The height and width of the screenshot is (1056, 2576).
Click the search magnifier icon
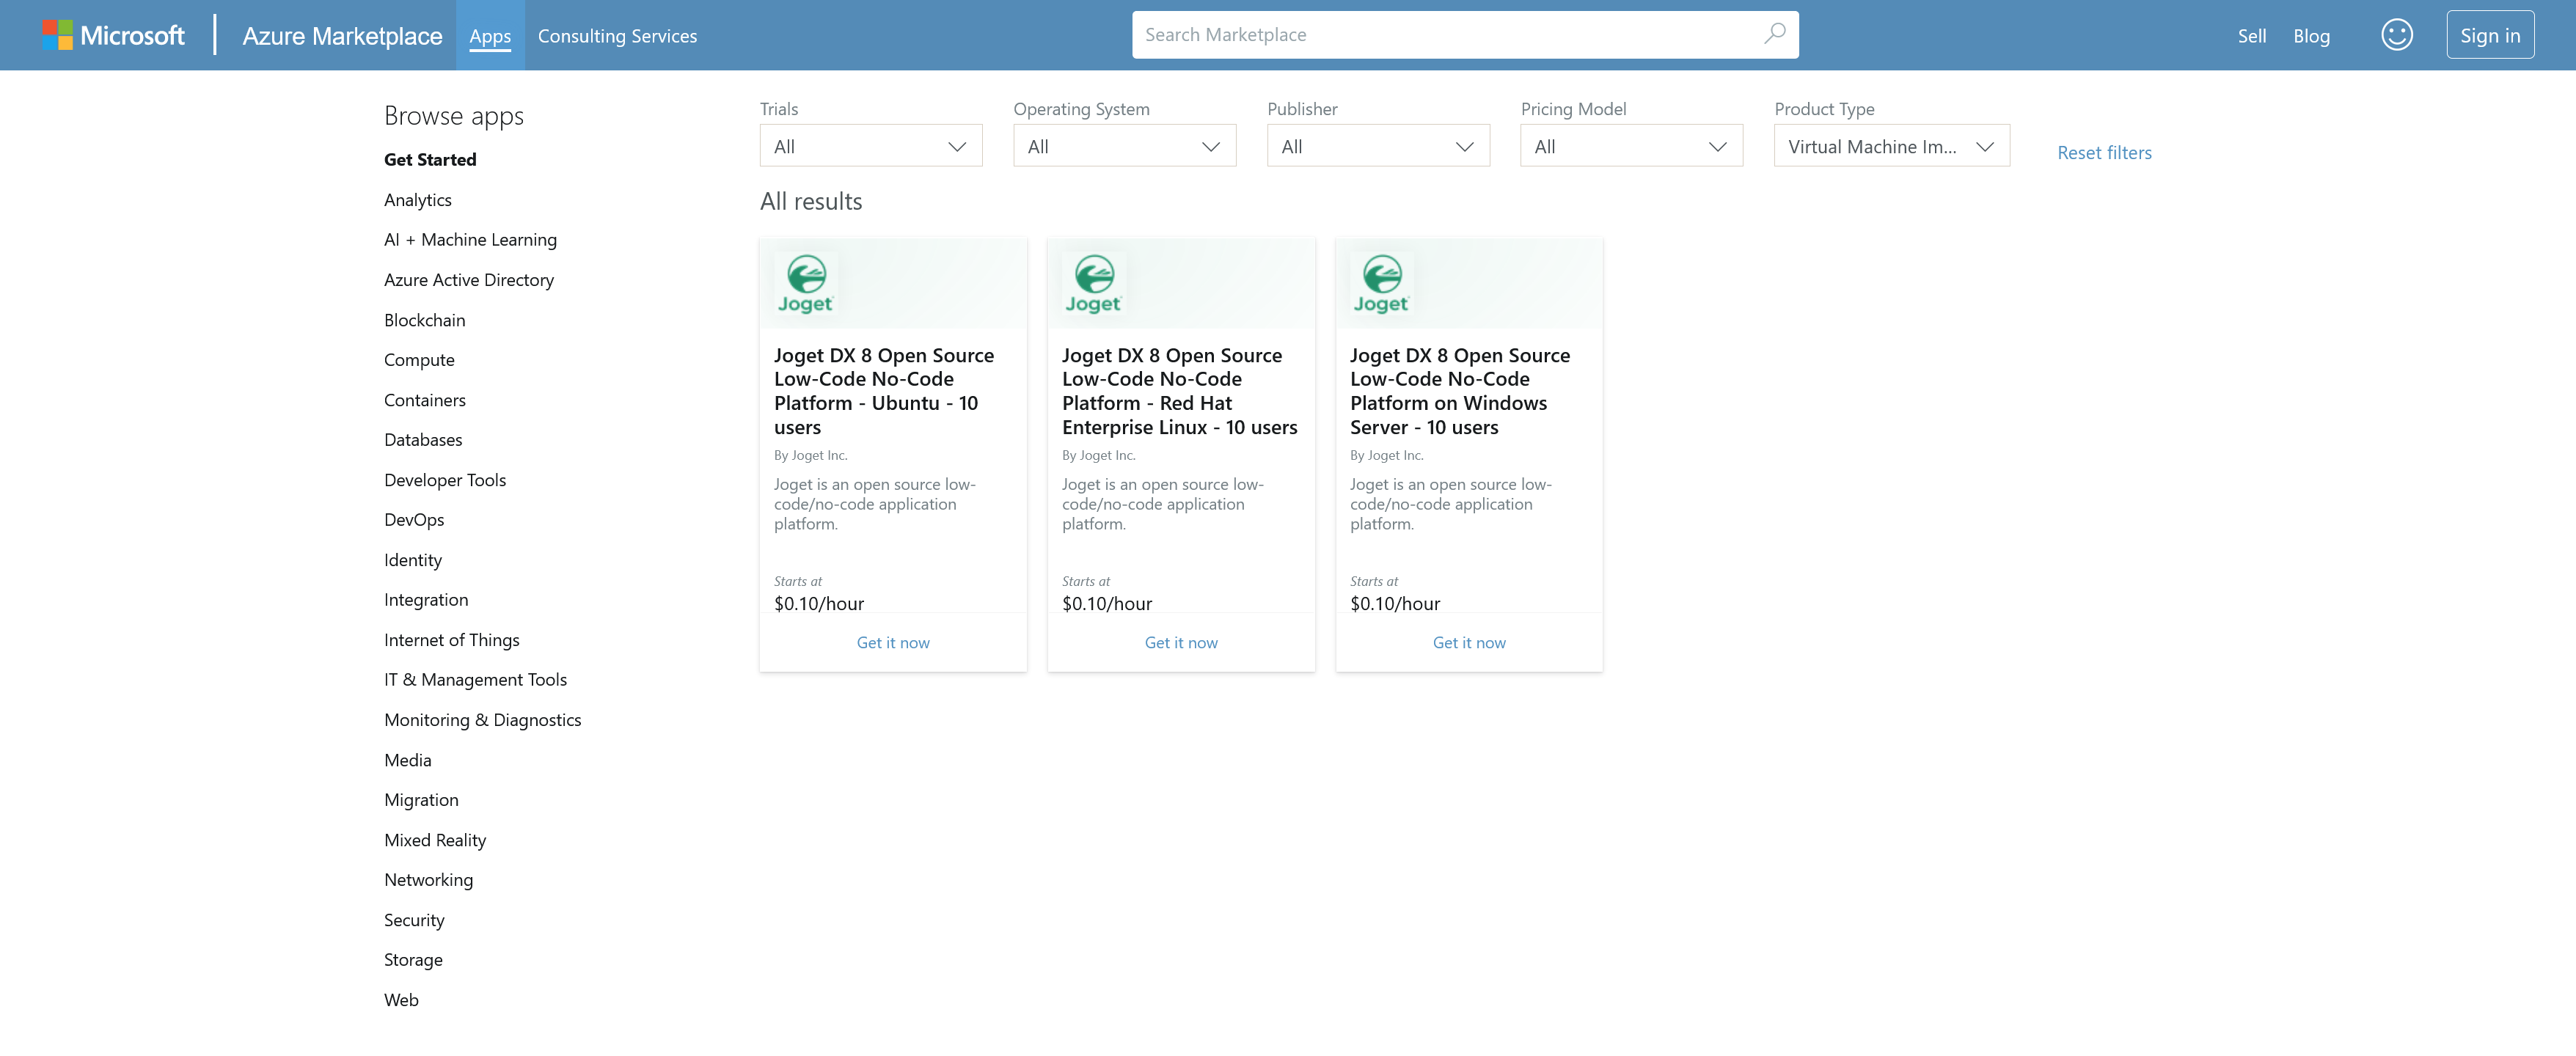click(x=1774, y=34)
